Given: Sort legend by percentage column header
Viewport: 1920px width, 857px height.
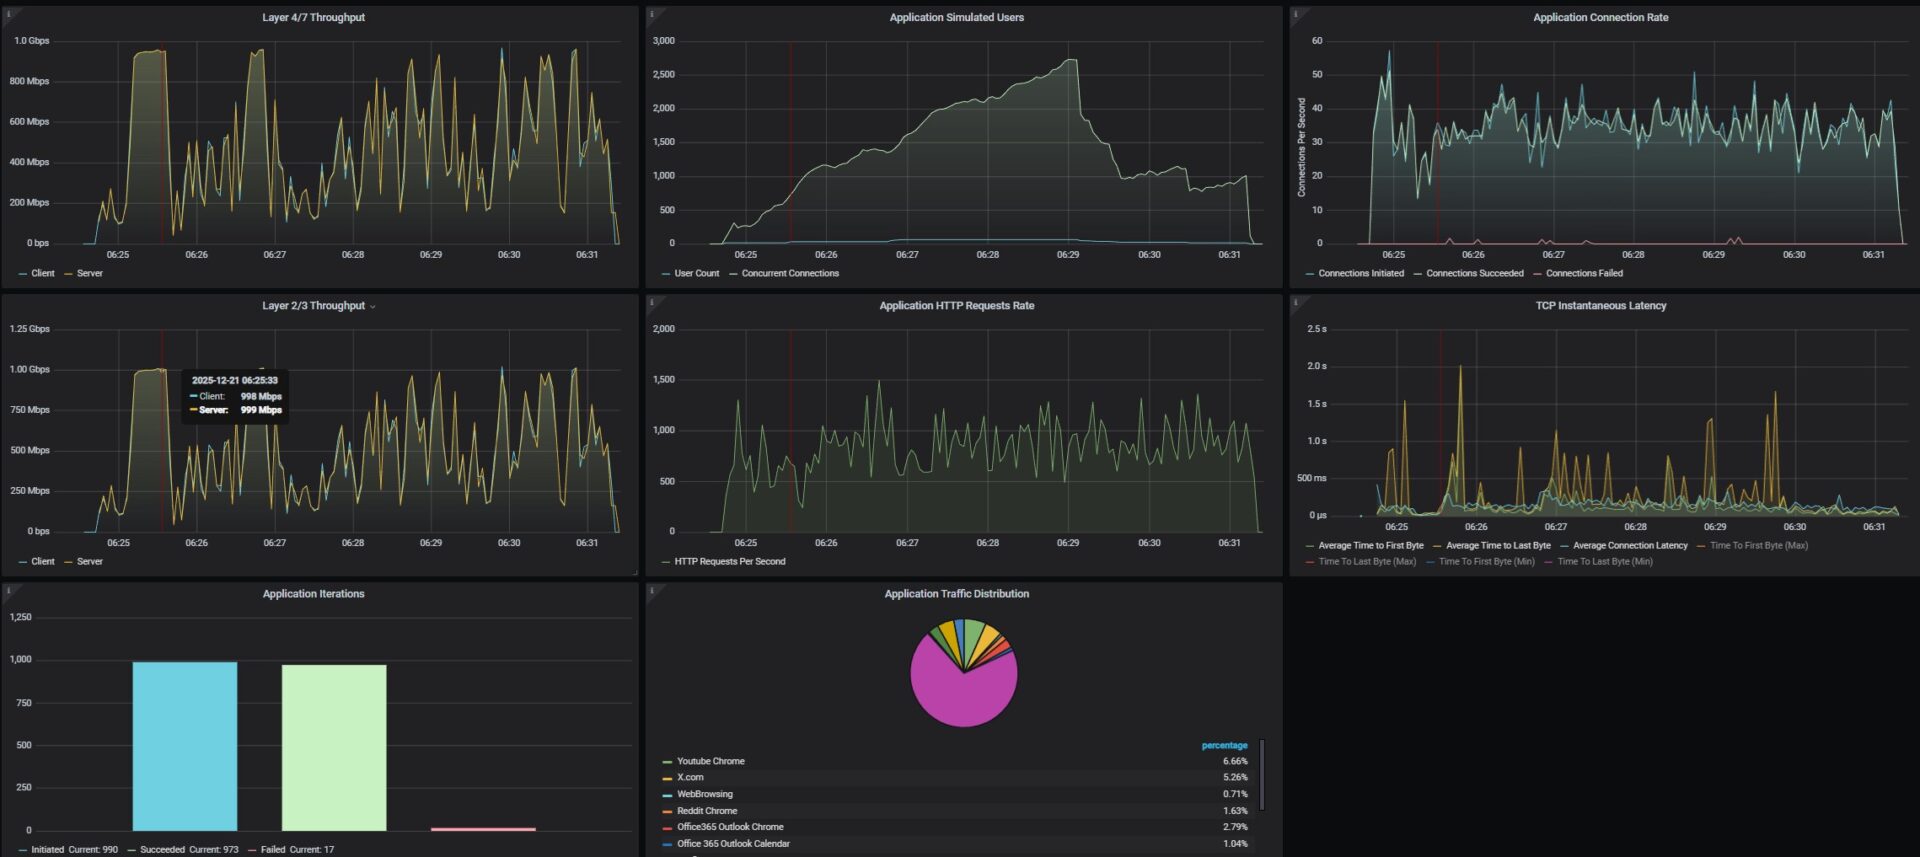Looking at the screenshot, I should coord(1224,745).
